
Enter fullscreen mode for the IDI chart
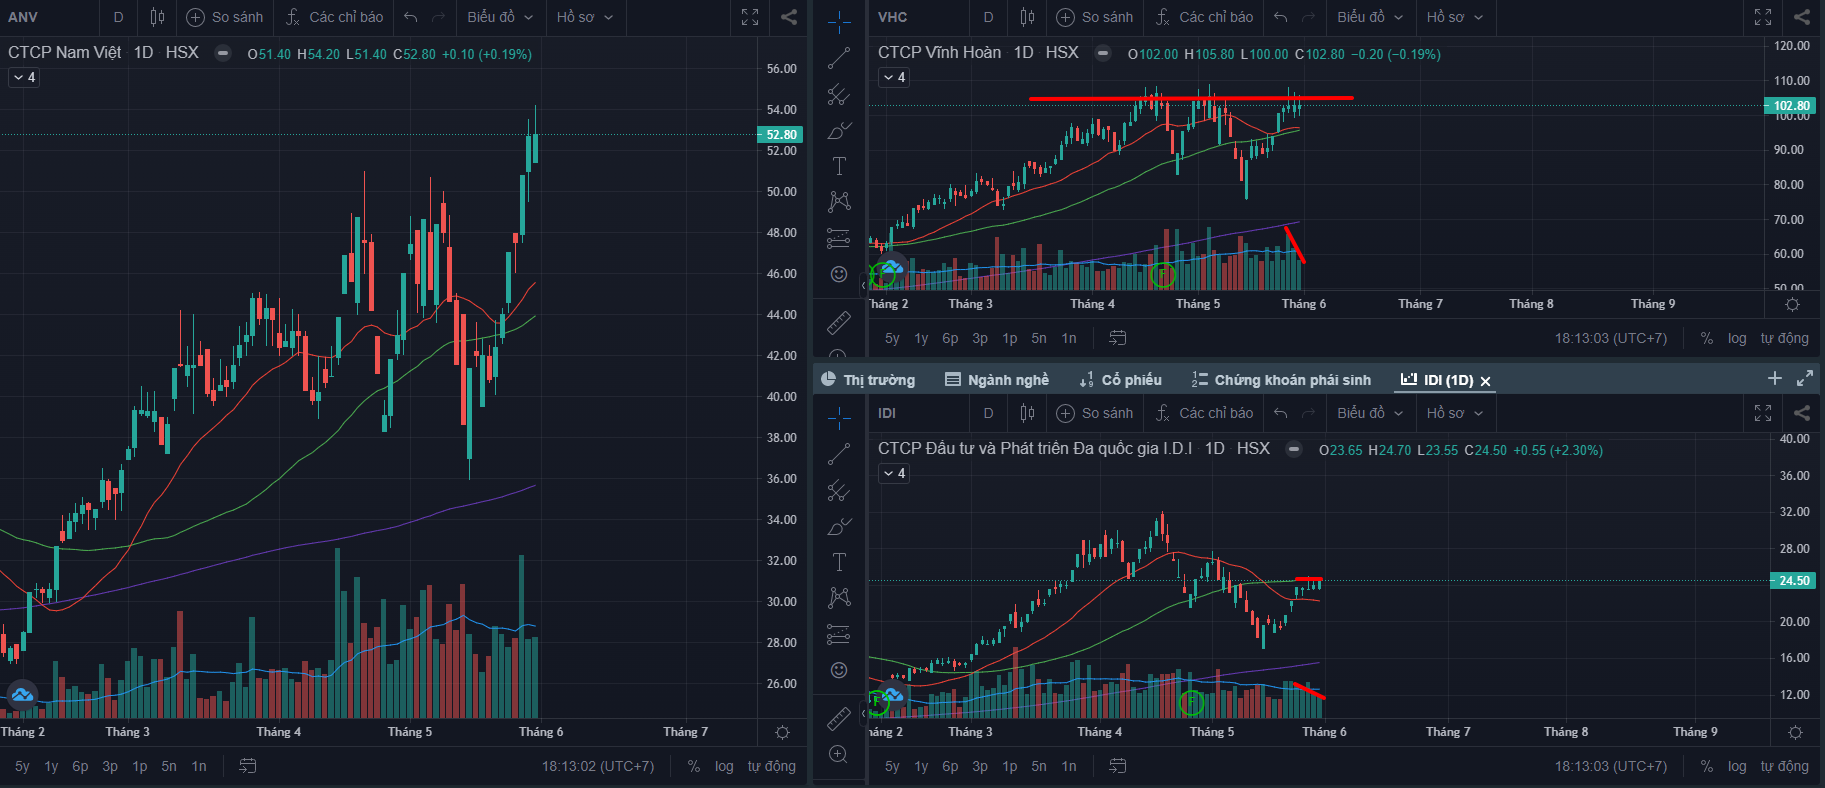click(1763, 413)
